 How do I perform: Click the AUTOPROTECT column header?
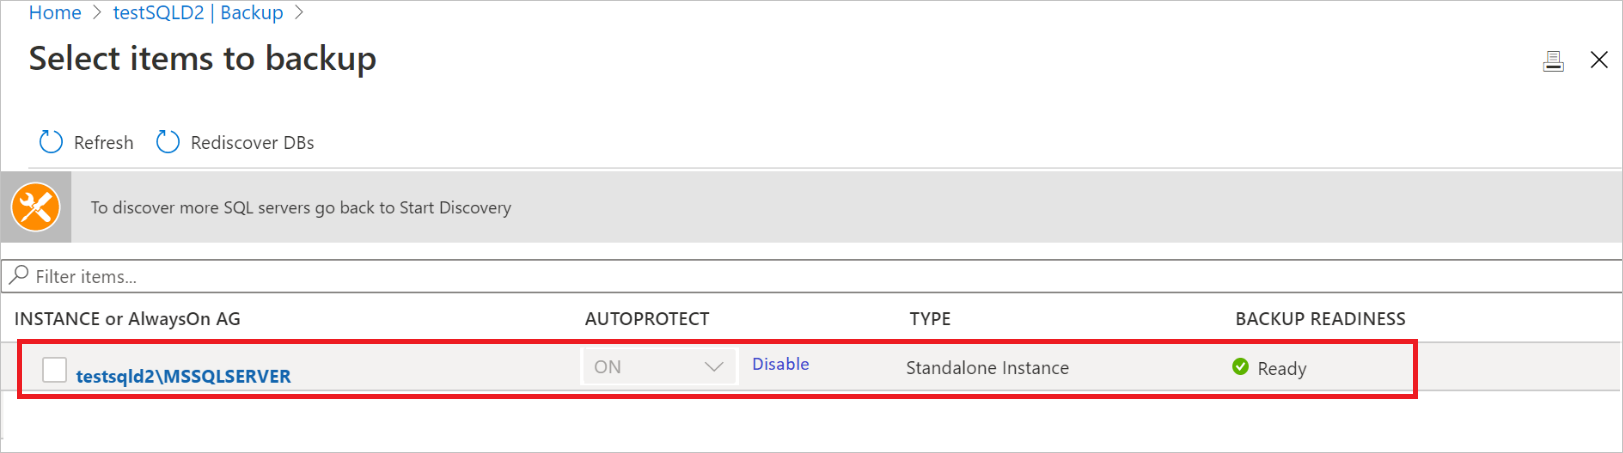[x=647, y=319]
